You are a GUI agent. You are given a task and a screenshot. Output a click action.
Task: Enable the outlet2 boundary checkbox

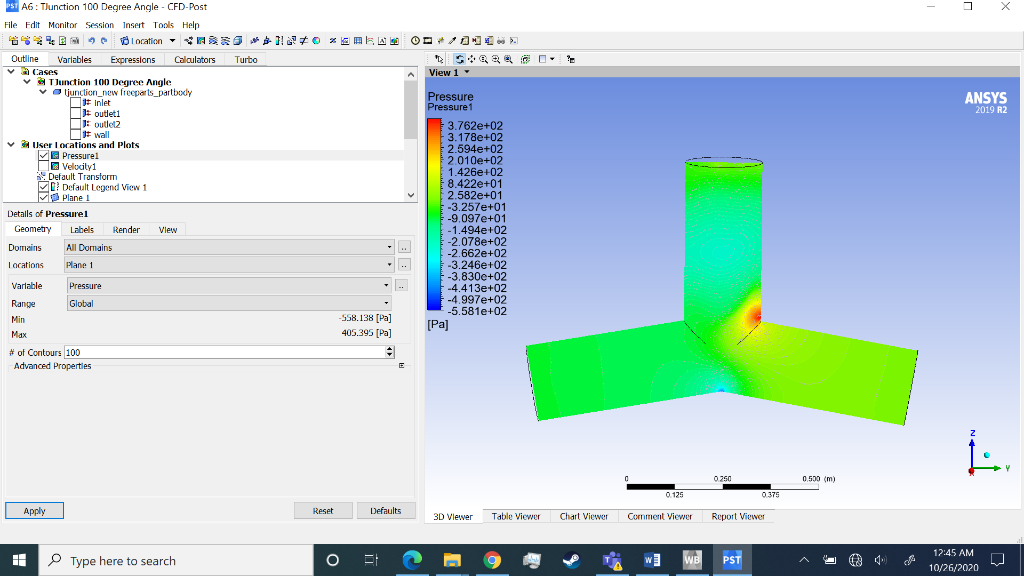76,123
